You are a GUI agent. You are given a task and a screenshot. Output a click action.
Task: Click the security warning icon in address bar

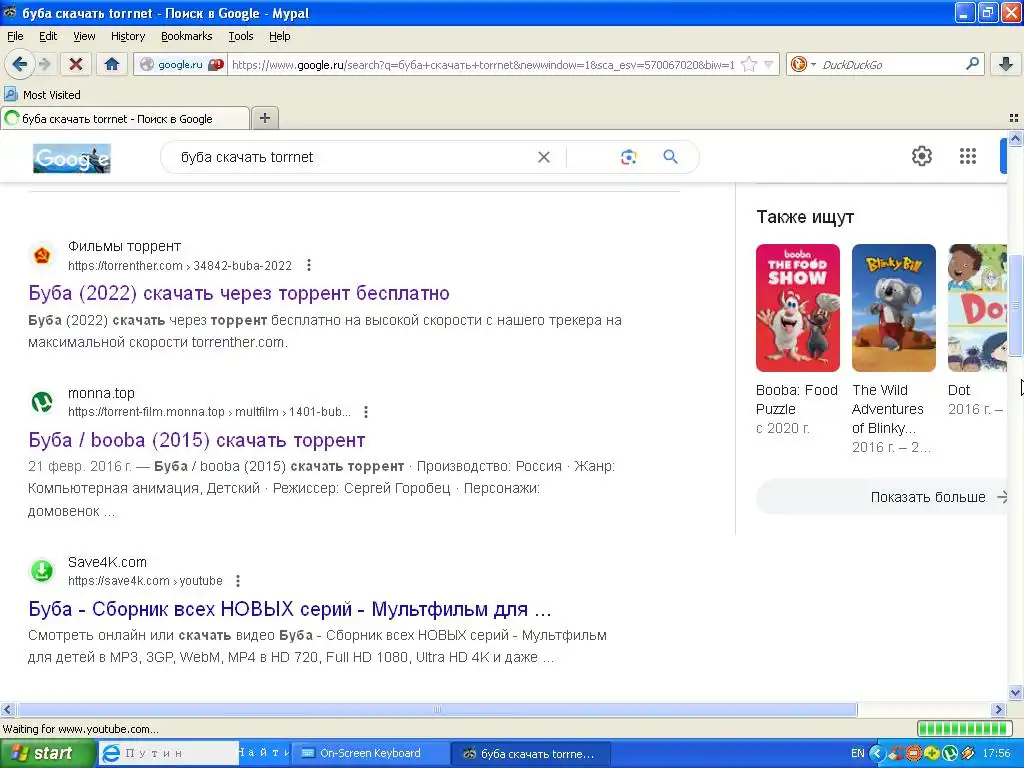click(216, 65)
